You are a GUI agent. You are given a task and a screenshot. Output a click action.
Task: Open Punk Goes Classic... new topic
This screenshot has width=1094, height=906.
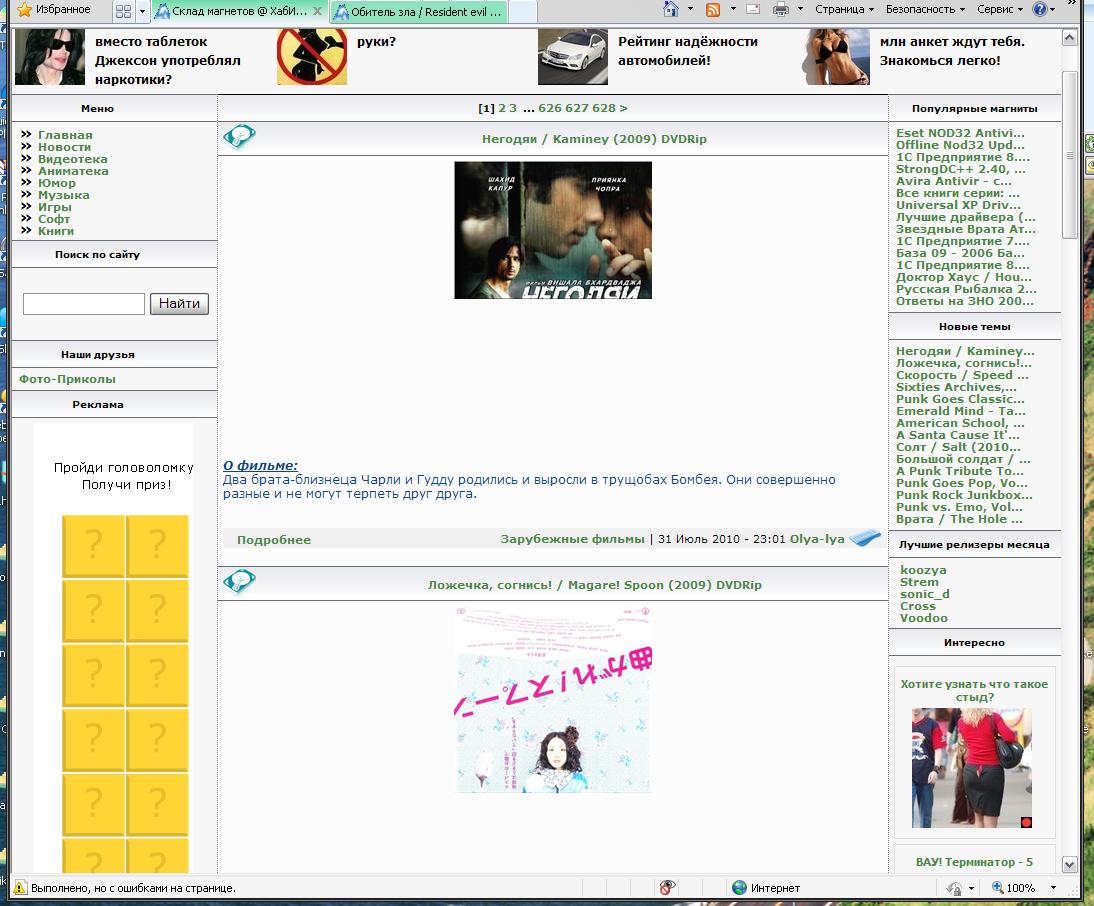(x=960, y=400)
